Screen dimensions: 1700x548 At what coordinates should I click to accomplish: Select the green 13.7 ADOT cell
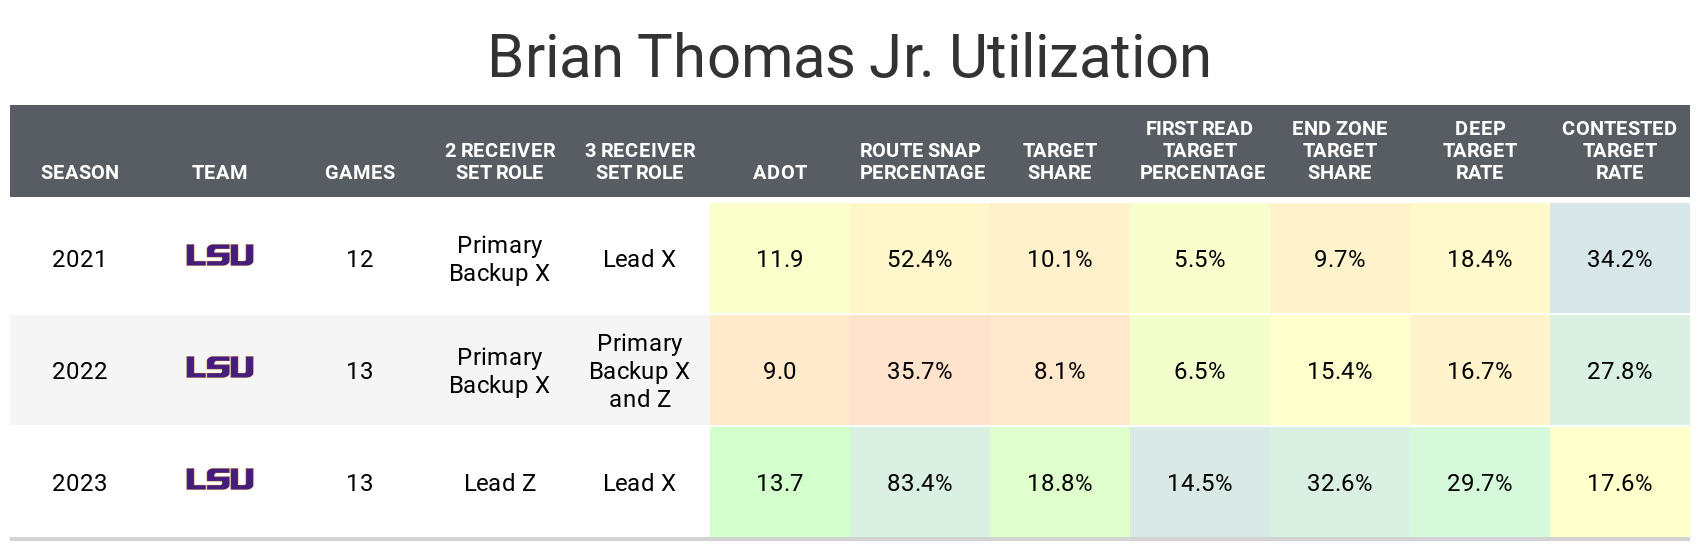click(780, 483)
